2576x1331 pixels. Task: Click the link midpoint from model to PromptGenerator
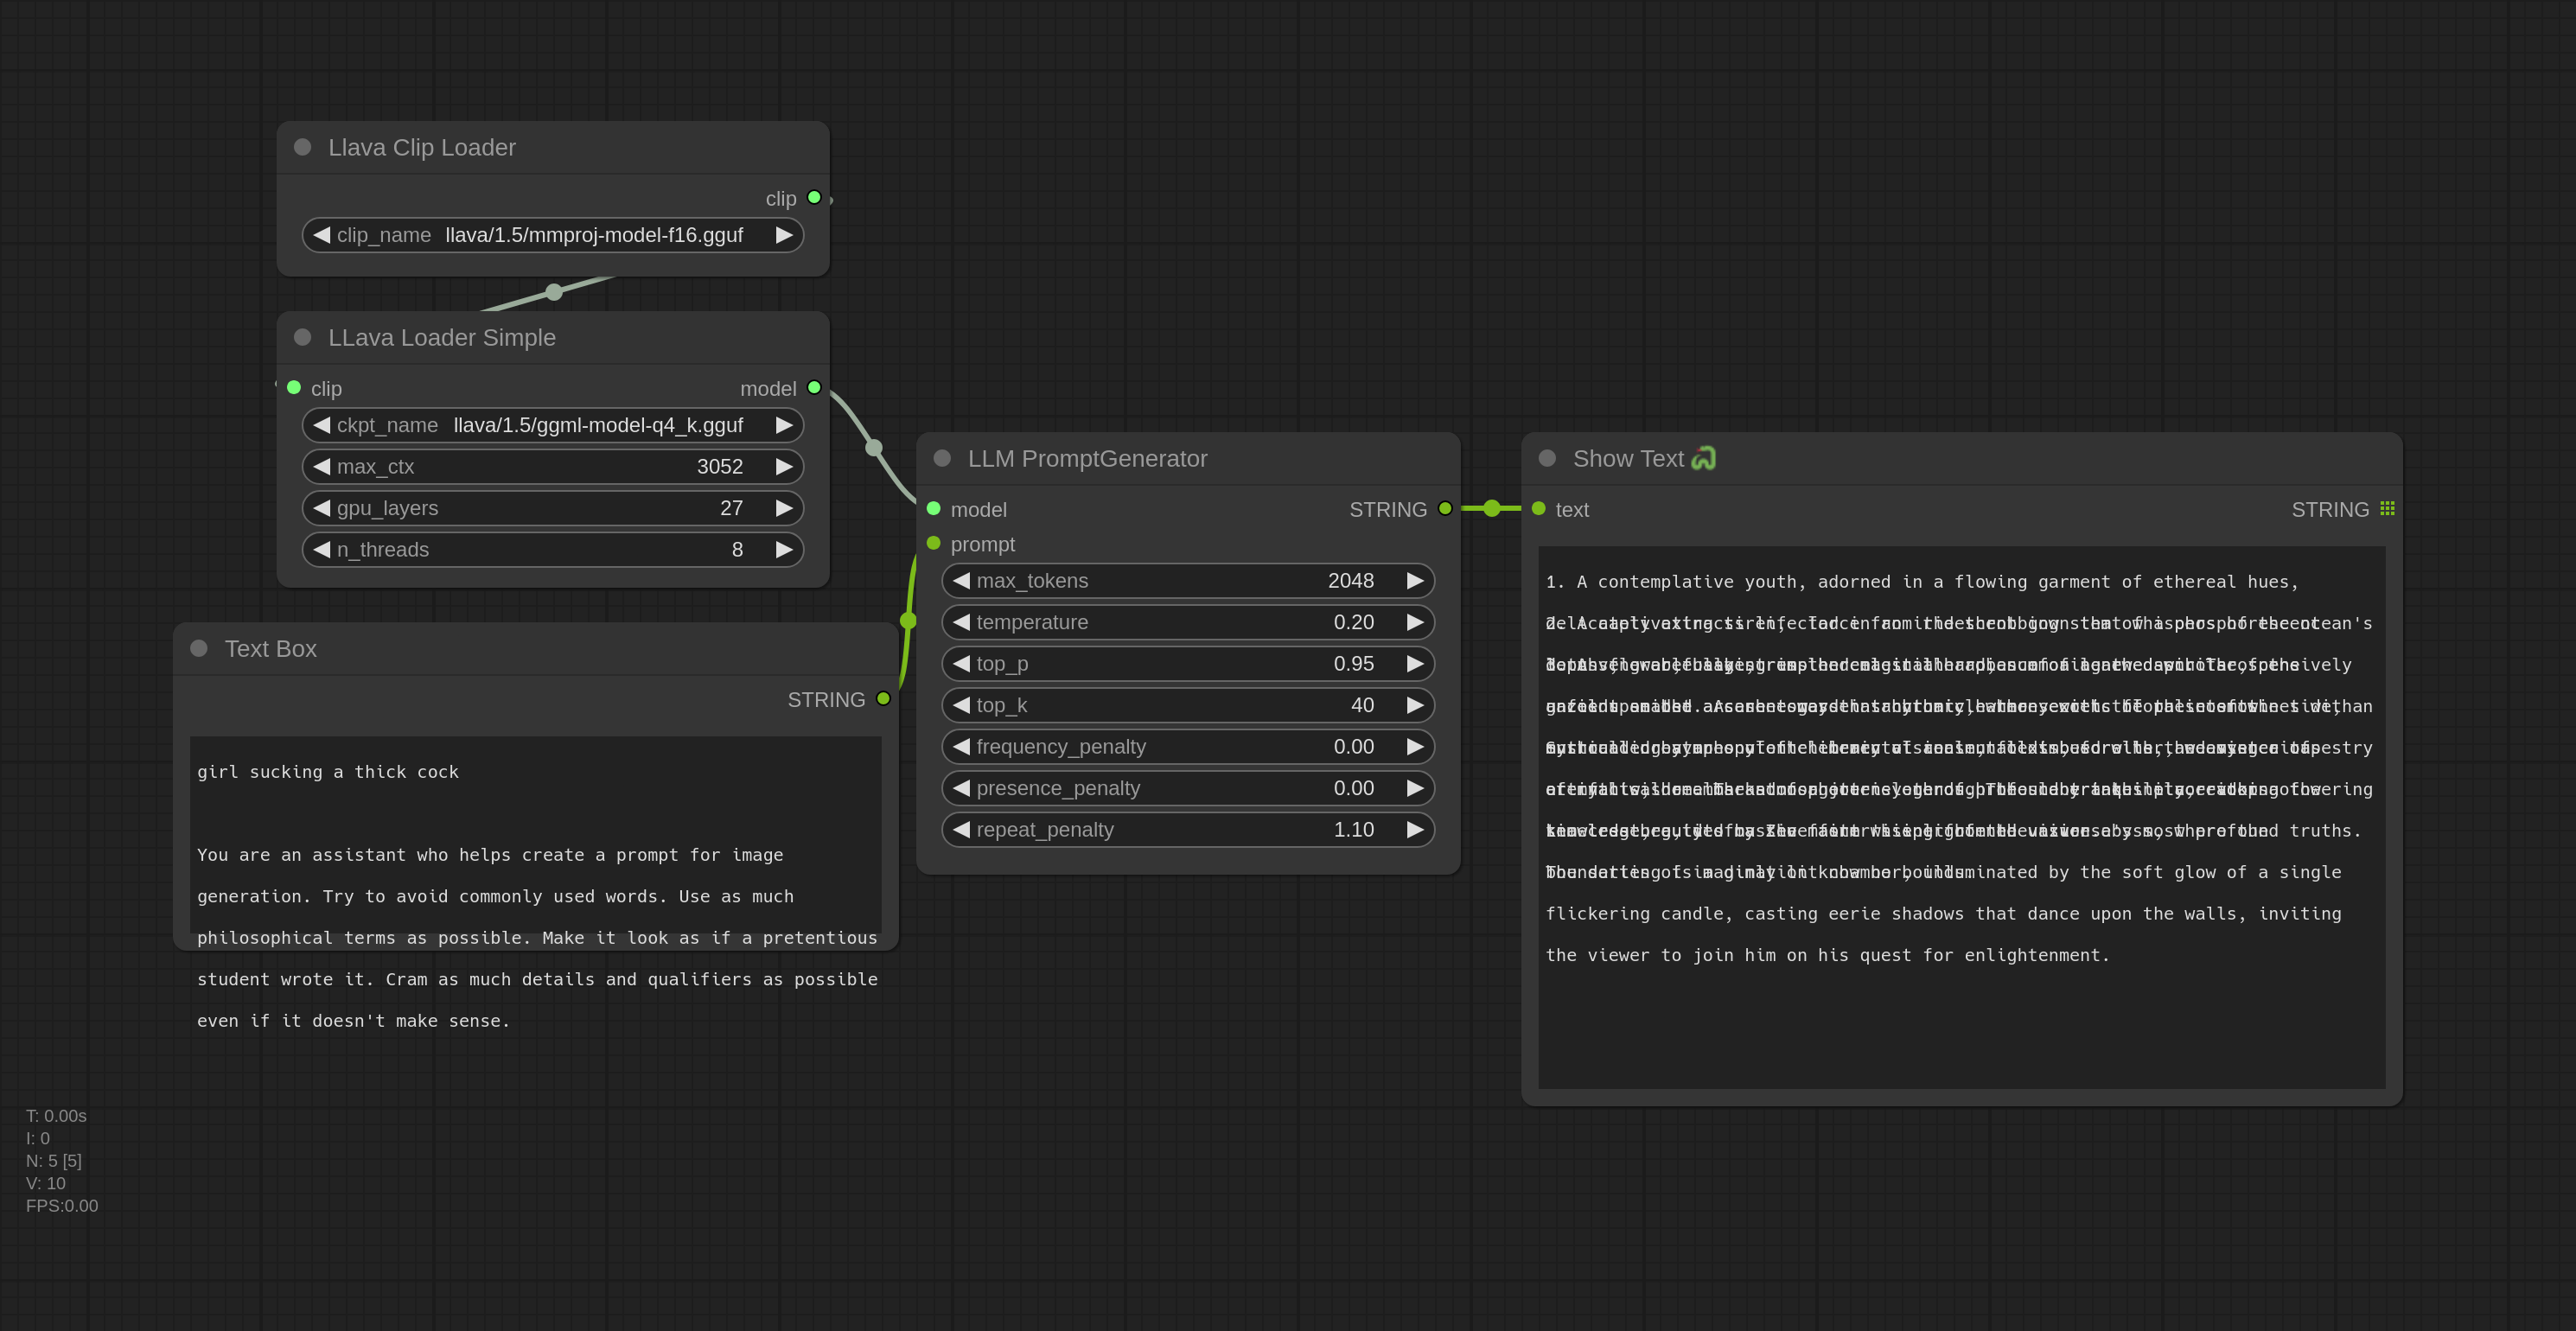(874, 447)
